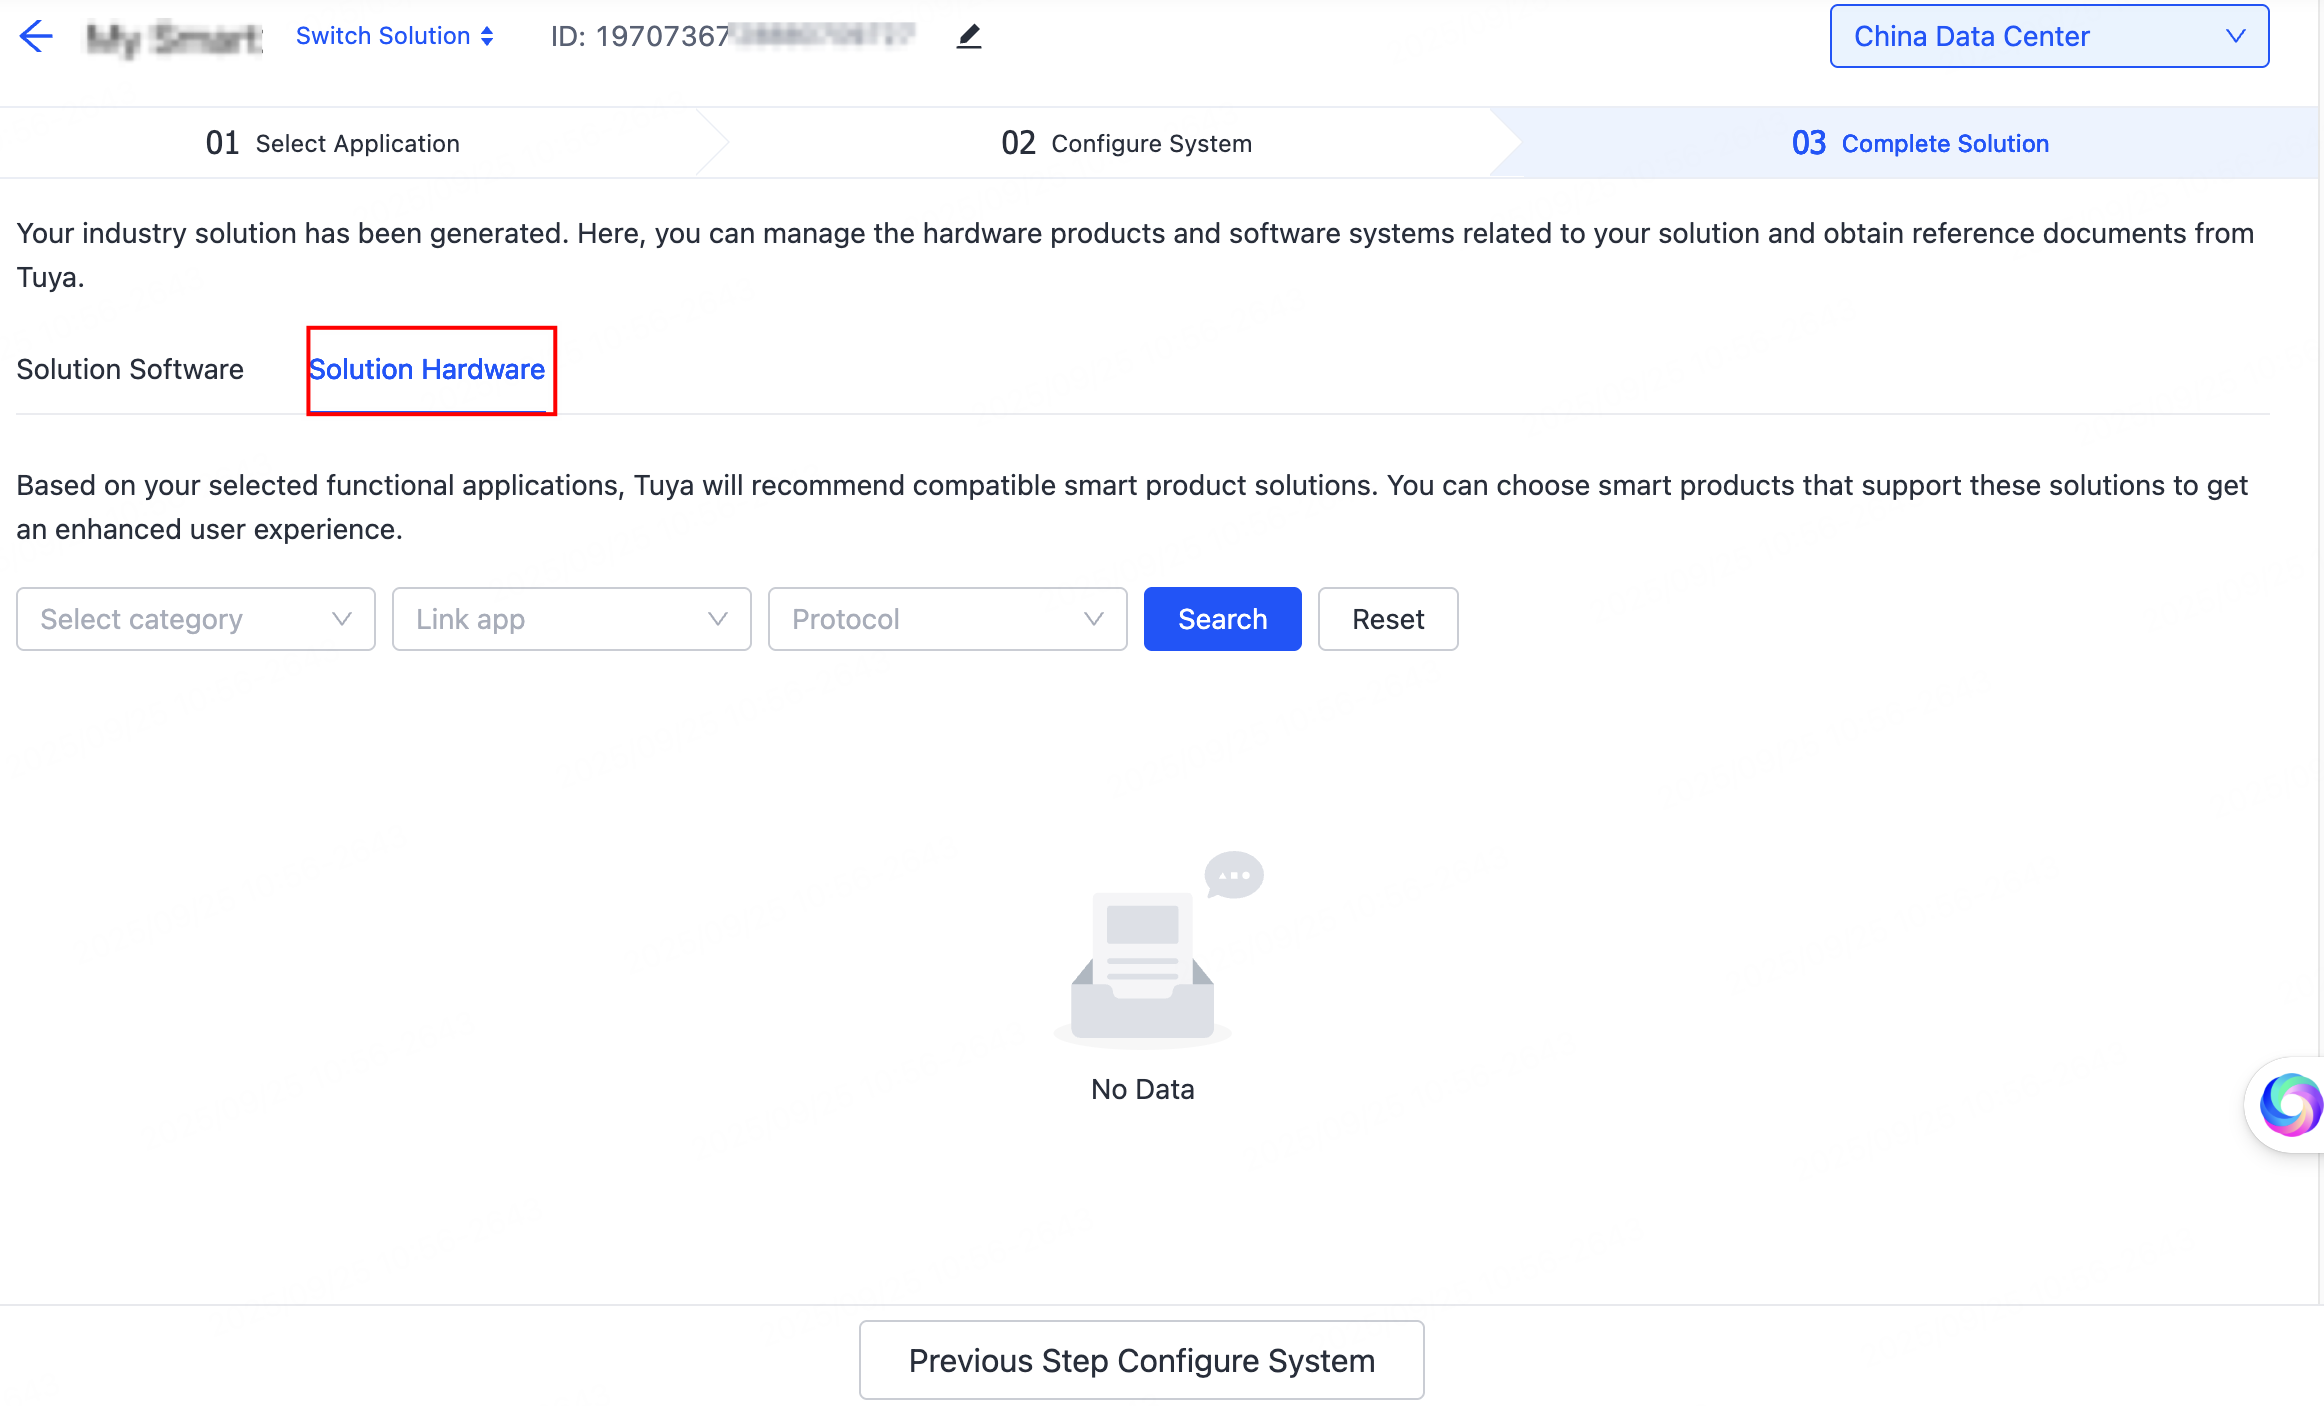Open the Select category dropdown

pyautogui.click(x=196, y=619)
